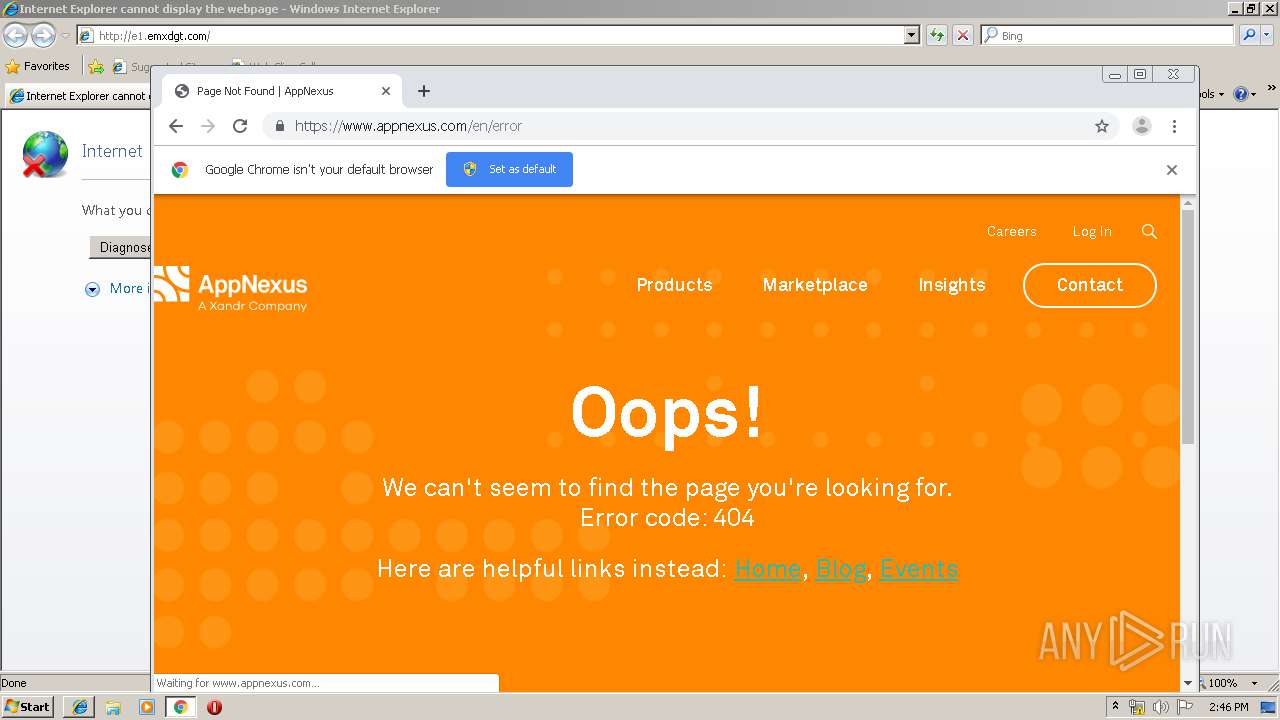Click the Bing search box in IE

pyautogui.click(x=1107, y=35)
